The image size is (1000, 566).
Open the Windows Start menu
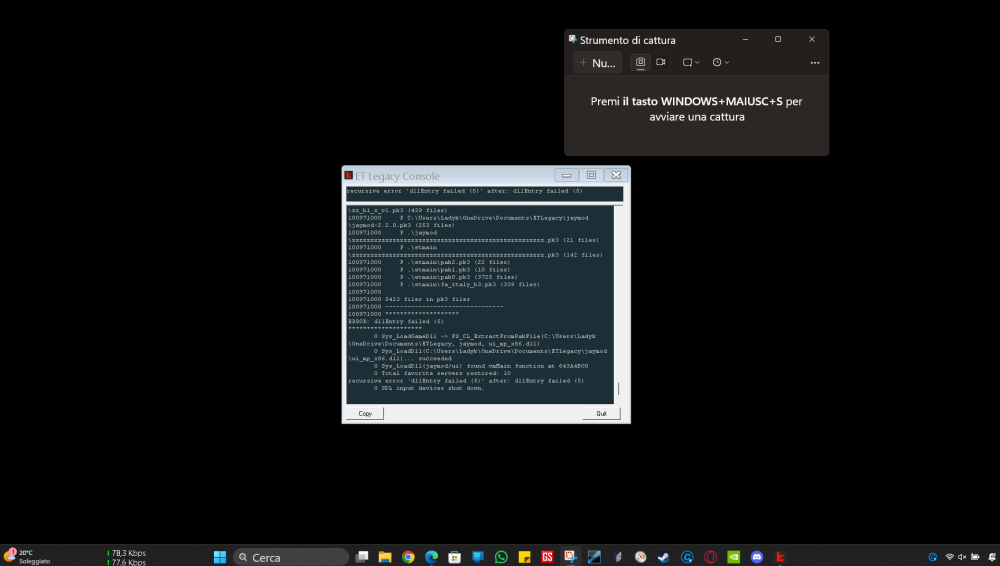pyautogui.click(x=220, y=557)
